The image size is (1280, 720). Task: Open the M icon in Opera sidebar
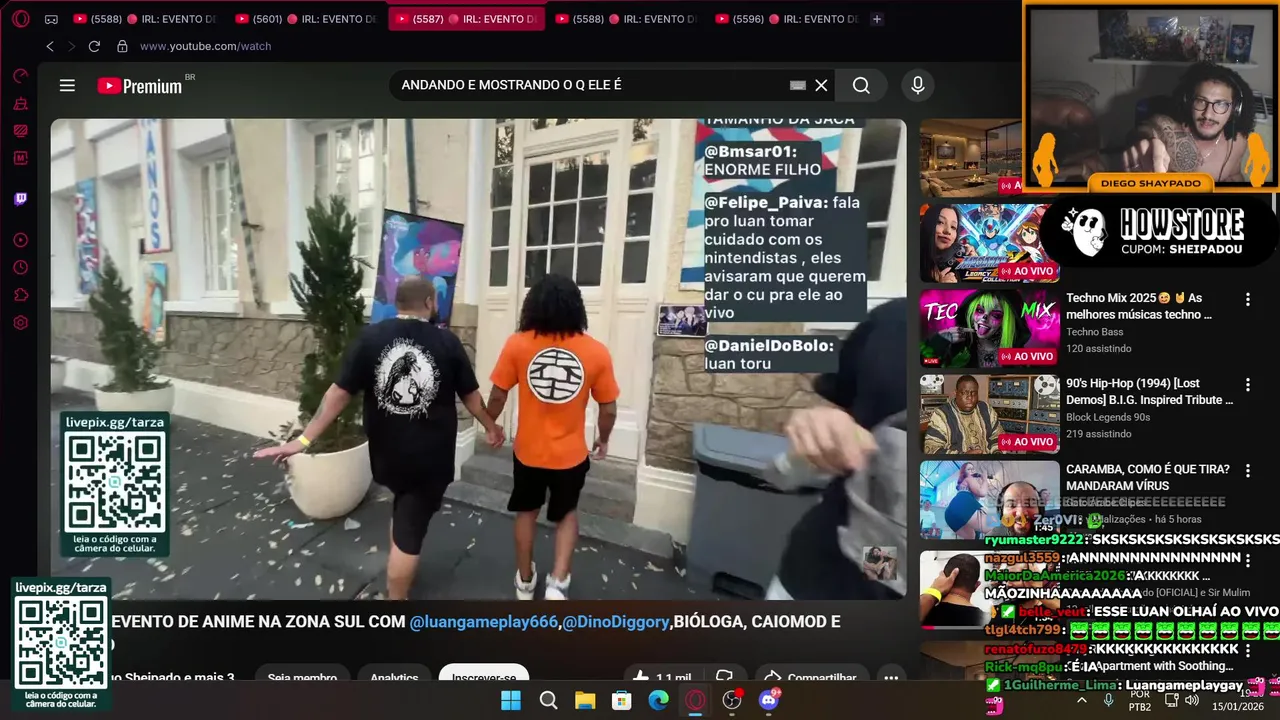point(21,157)
